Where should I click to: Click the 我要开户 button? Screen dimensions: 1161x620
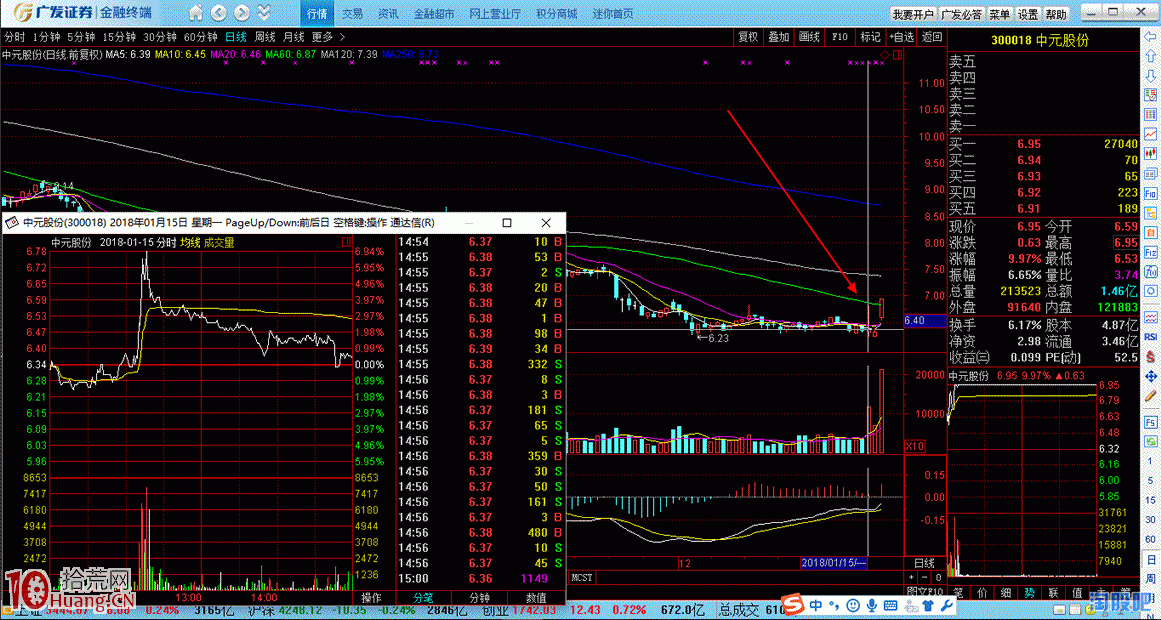pos(913,14)
